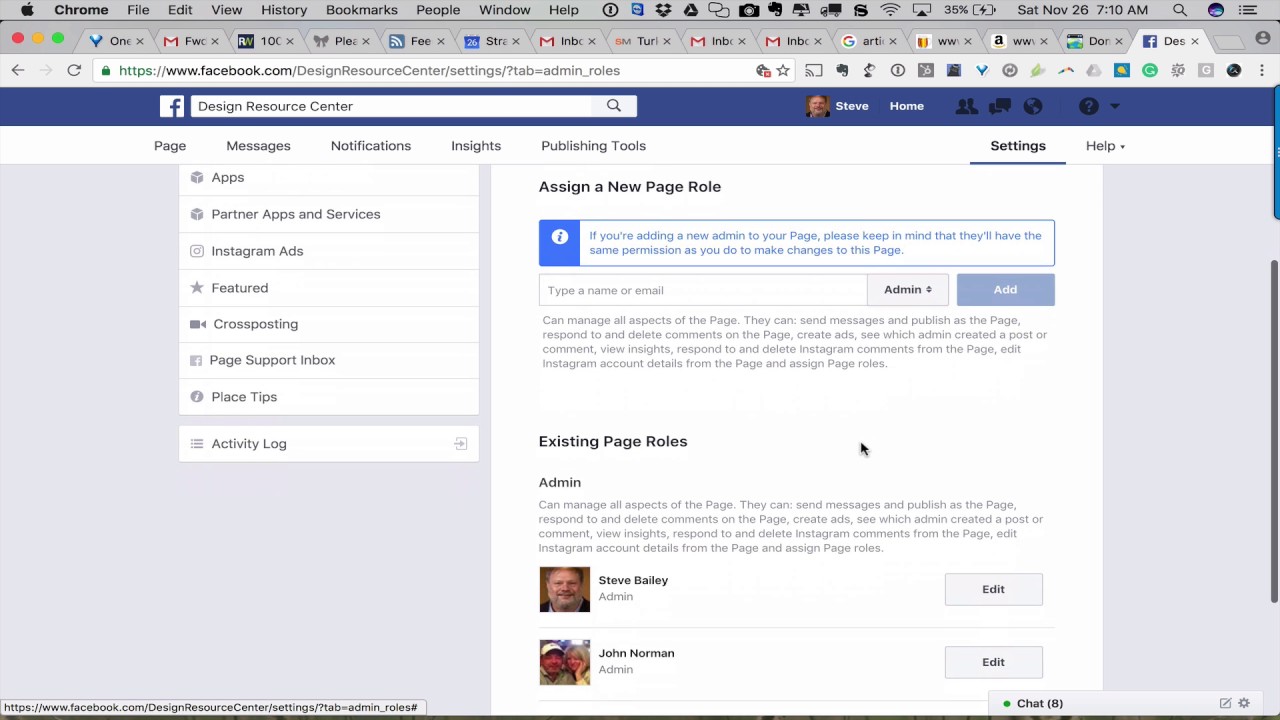Click Steve profile picture in header
This screenshot has height=720, width=1280.
coord(817,106)
